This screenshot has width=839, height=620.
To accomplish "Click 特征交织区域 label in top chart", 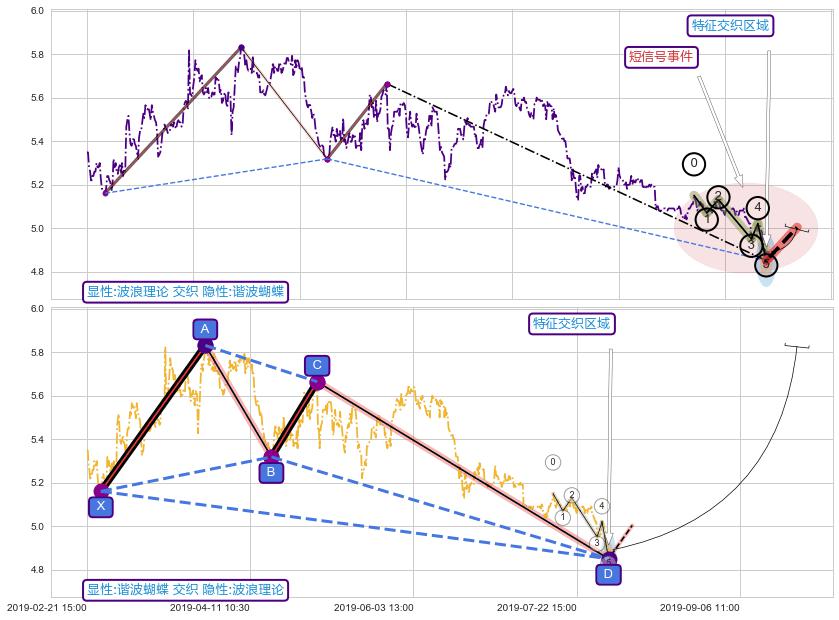I will pos(731,25).
